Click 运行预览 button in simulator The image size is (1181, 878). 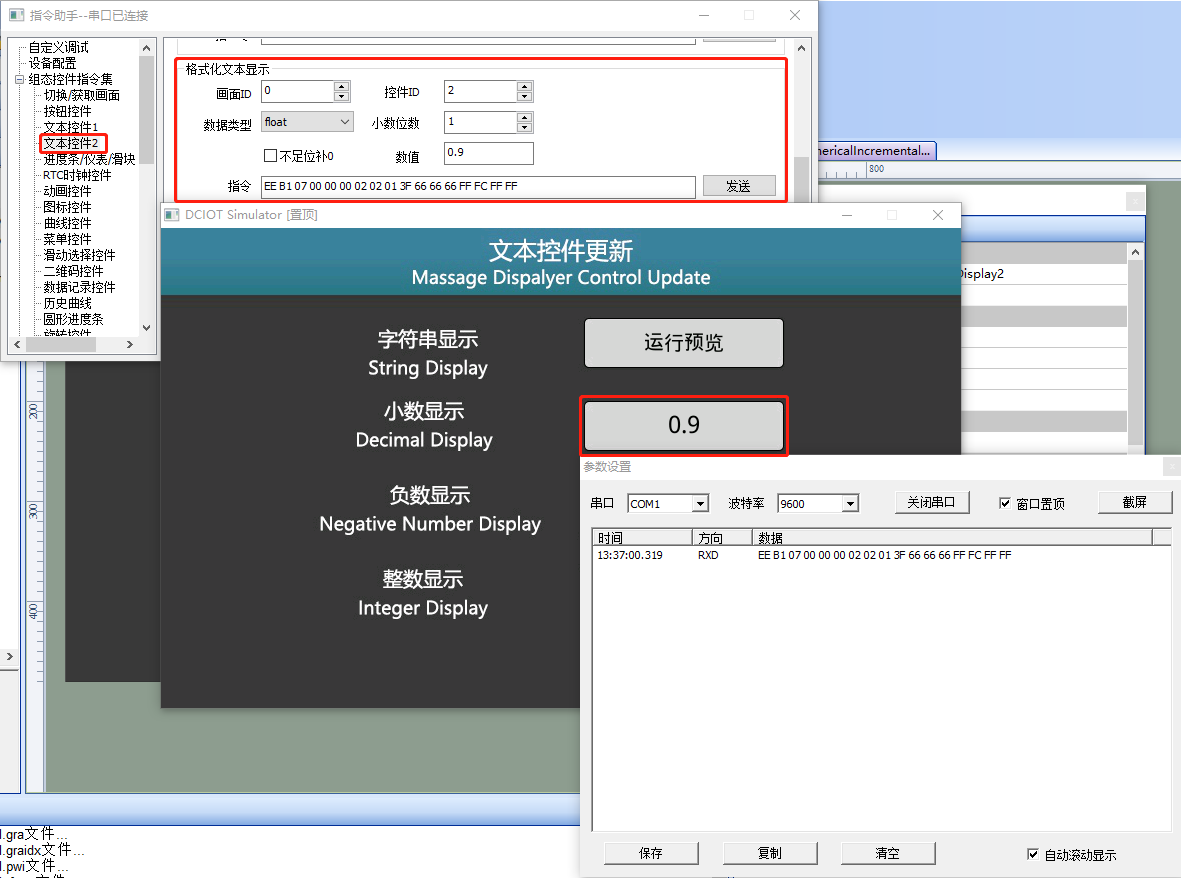click(684, 343)
